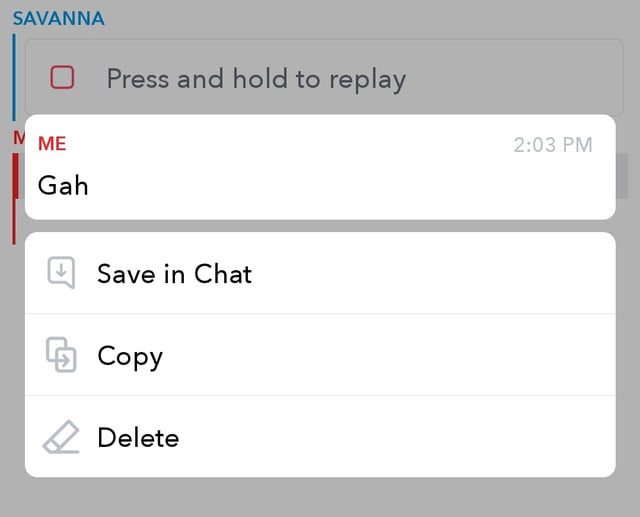Click the Copy overlapping-pages icon
The height and width of the screenshot is (517, 640).
click(x=62, y=355)
